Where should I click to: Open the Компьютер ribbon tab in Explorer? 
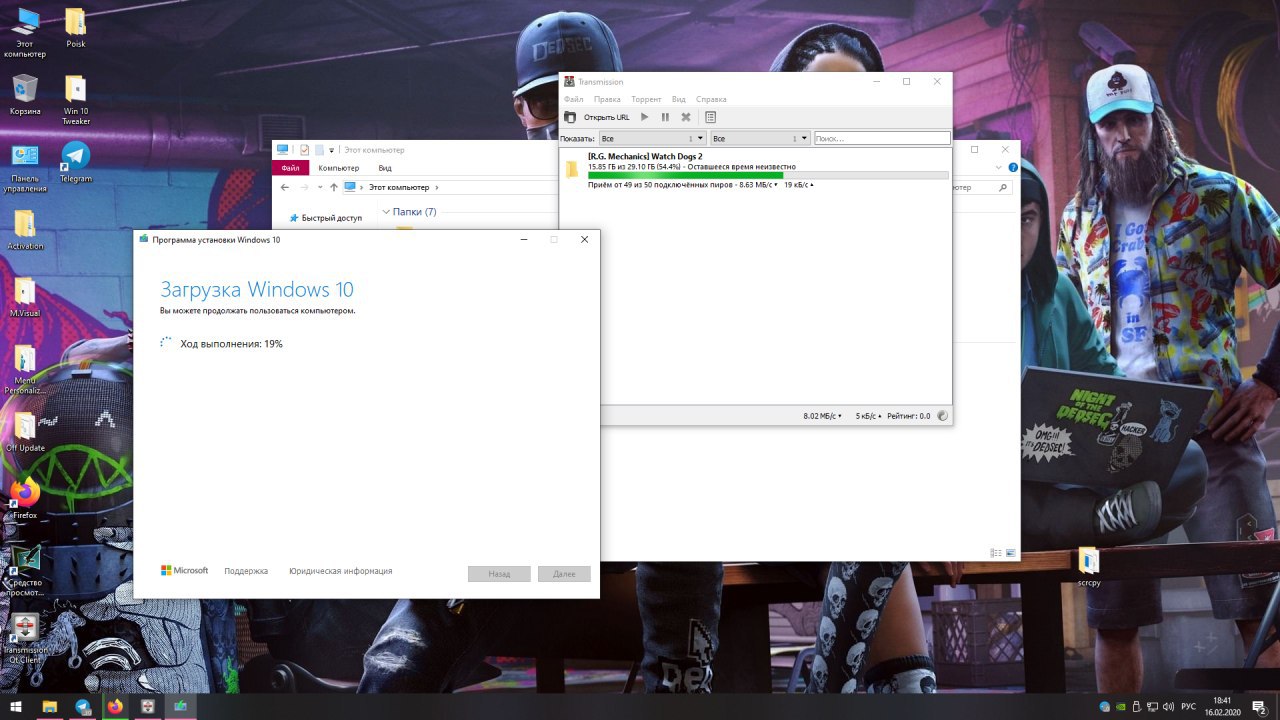coord(339,168)
